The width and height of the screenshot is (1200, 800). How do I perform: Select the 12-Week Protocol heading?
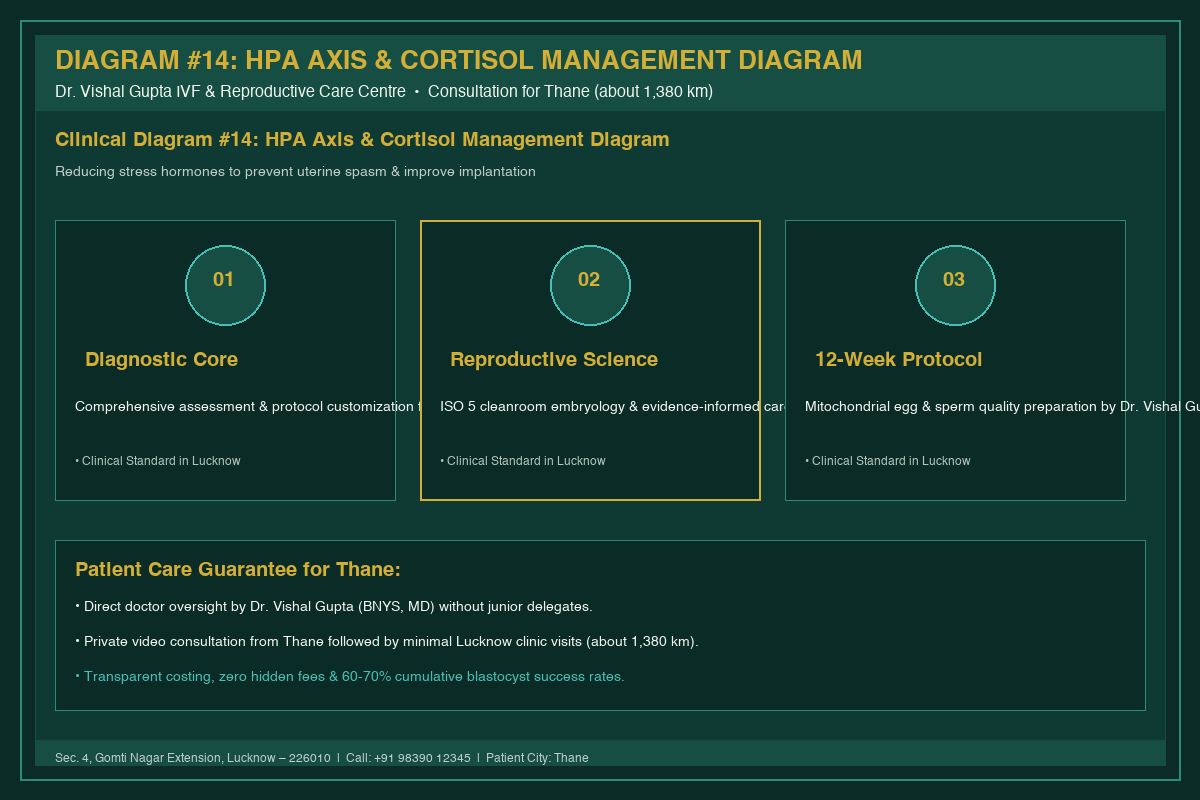(x=898, y=359)
